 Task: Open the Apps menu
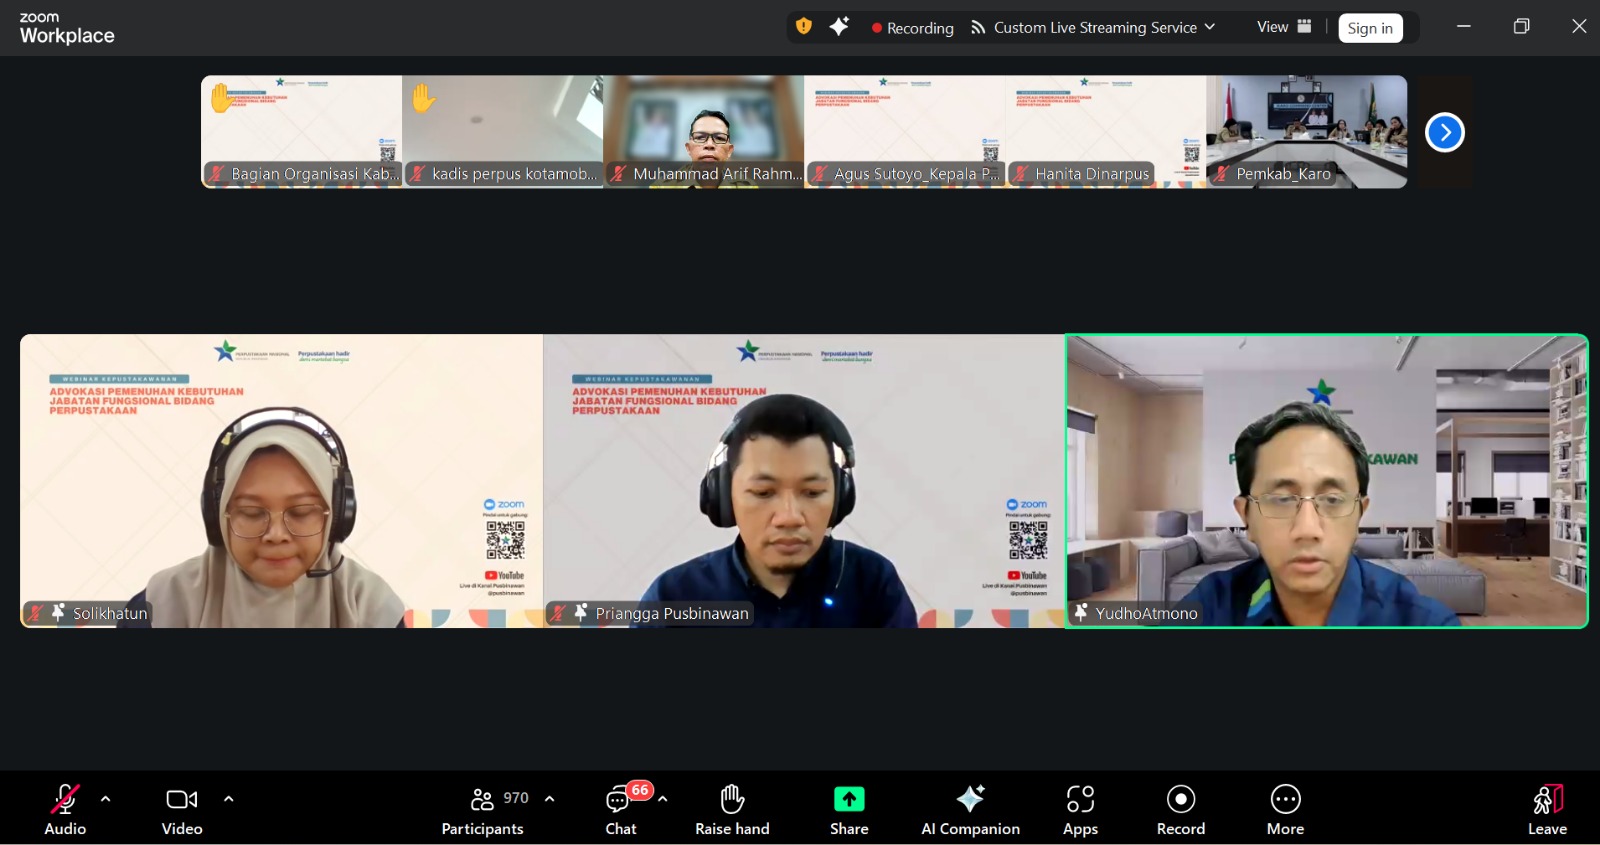(x=1080, y=809)
